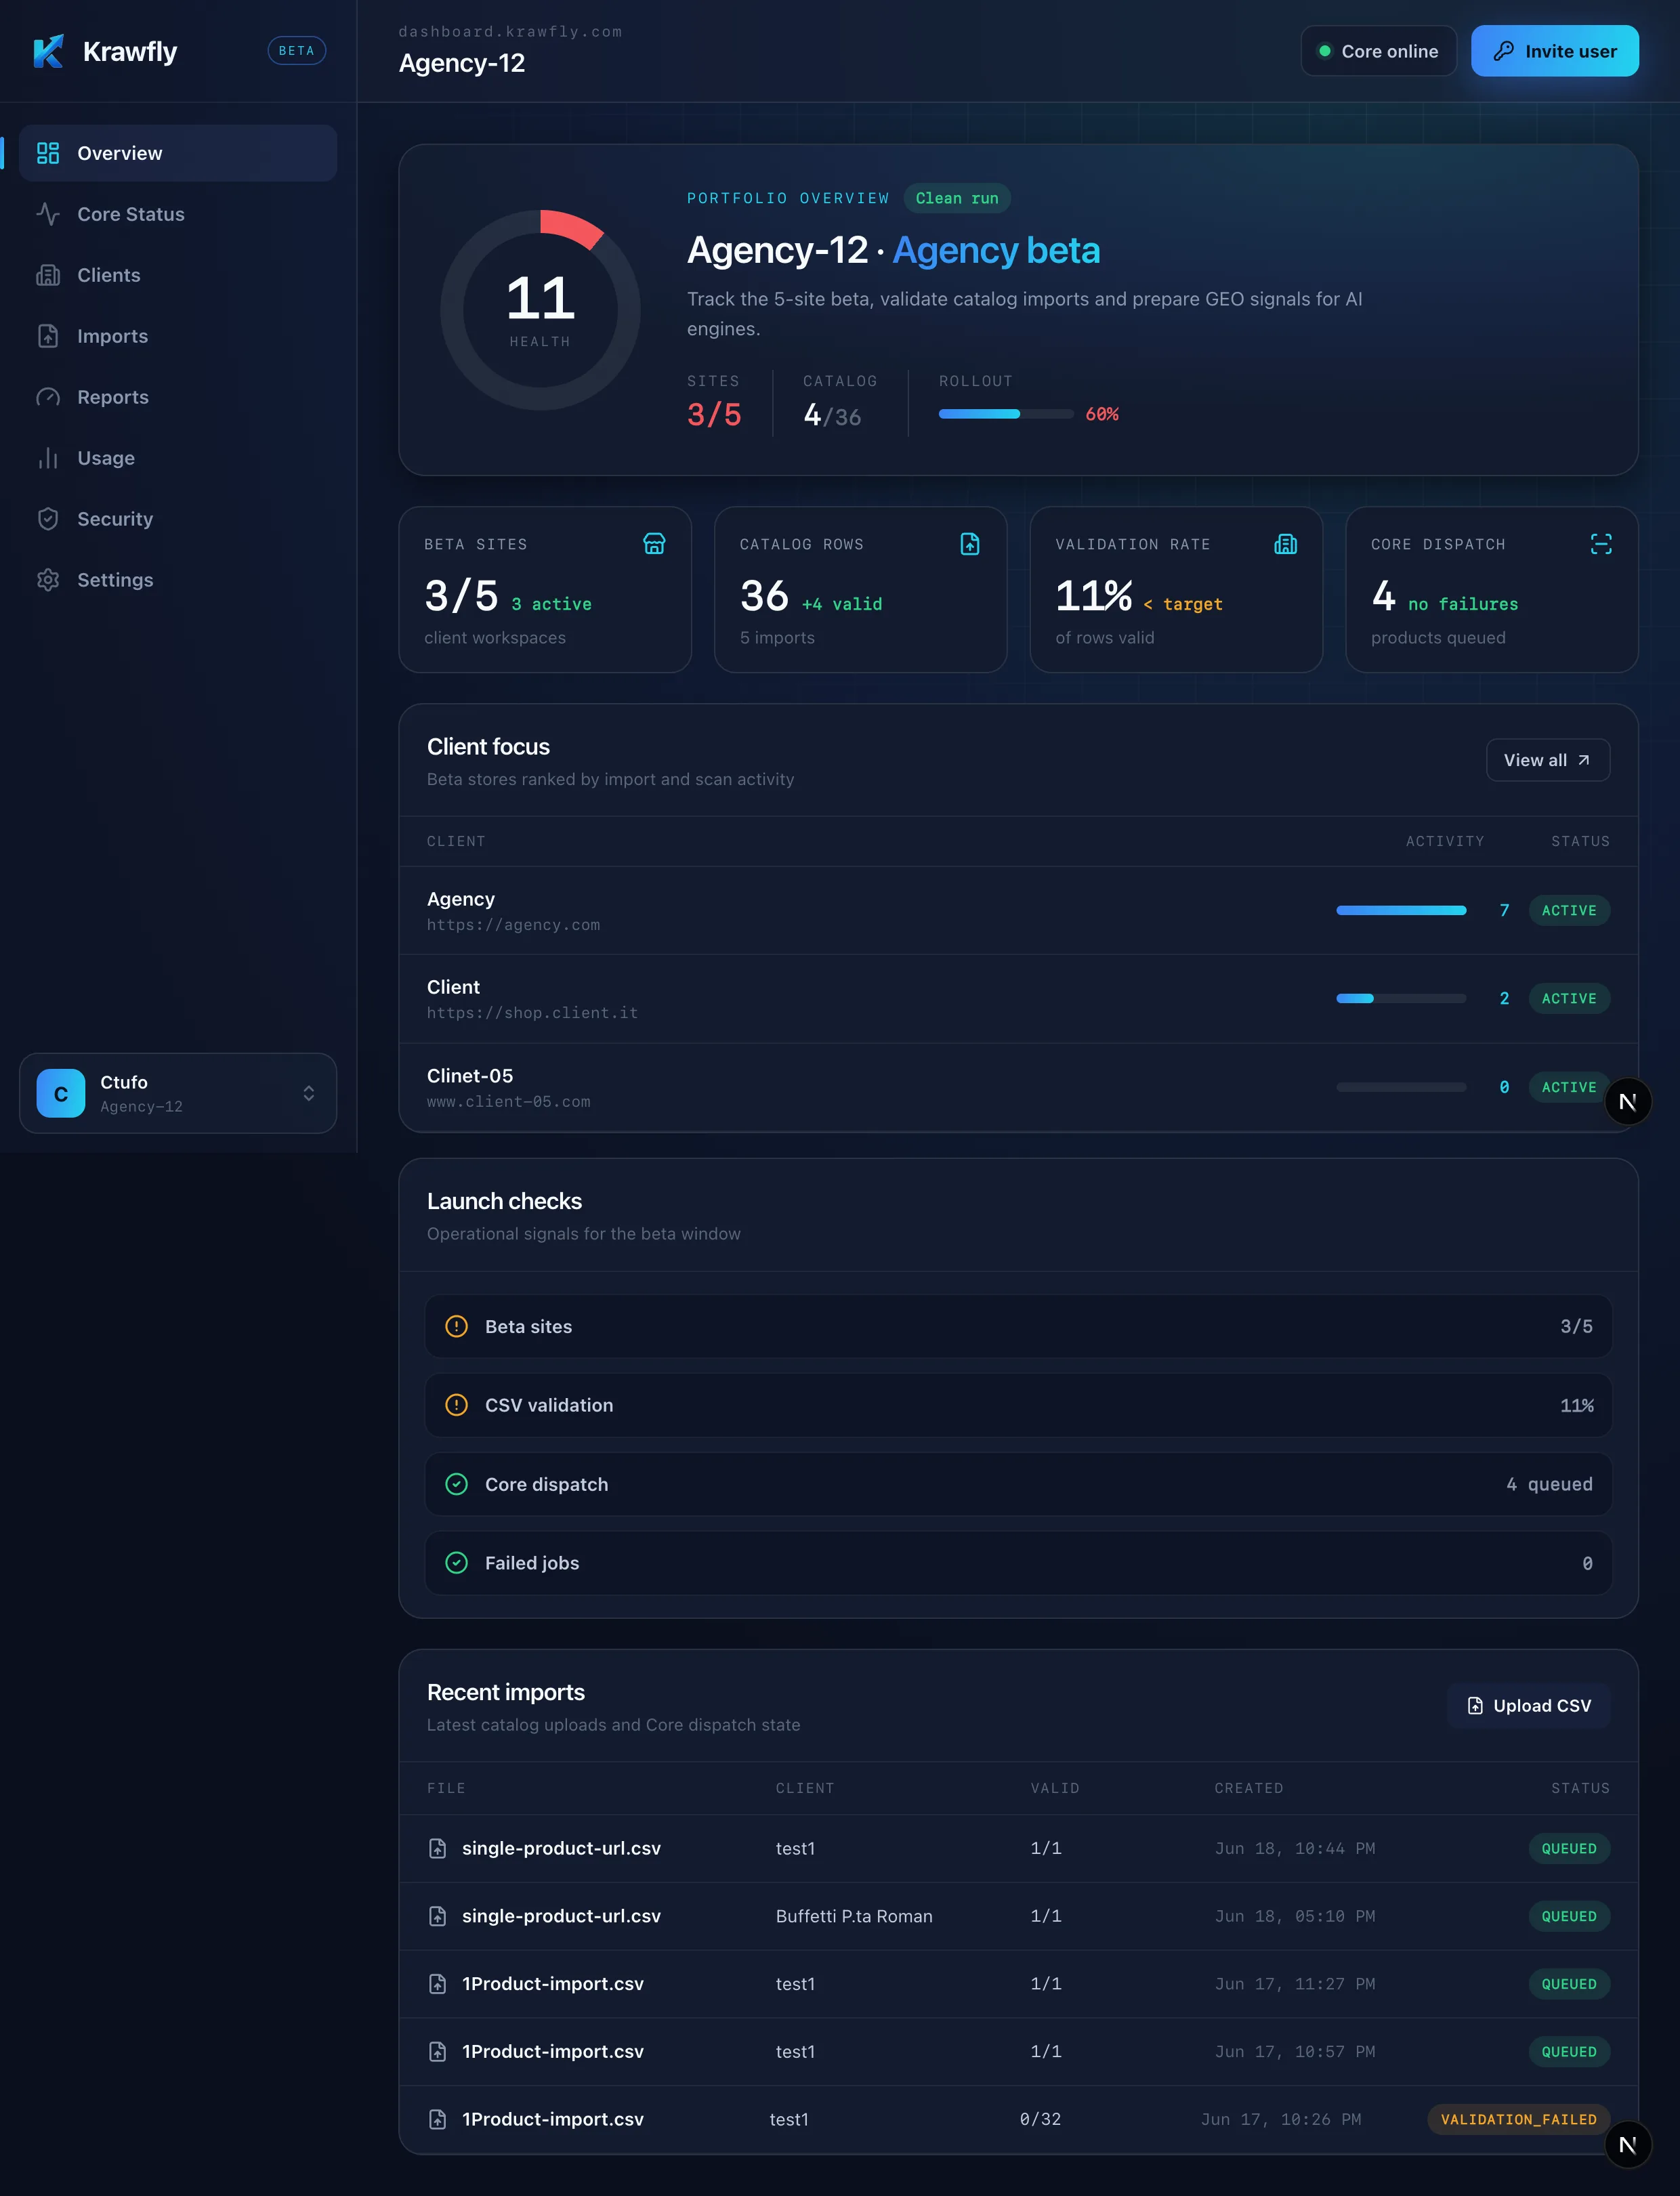
Task: Open the Reports section
Action: coord(178,397)
